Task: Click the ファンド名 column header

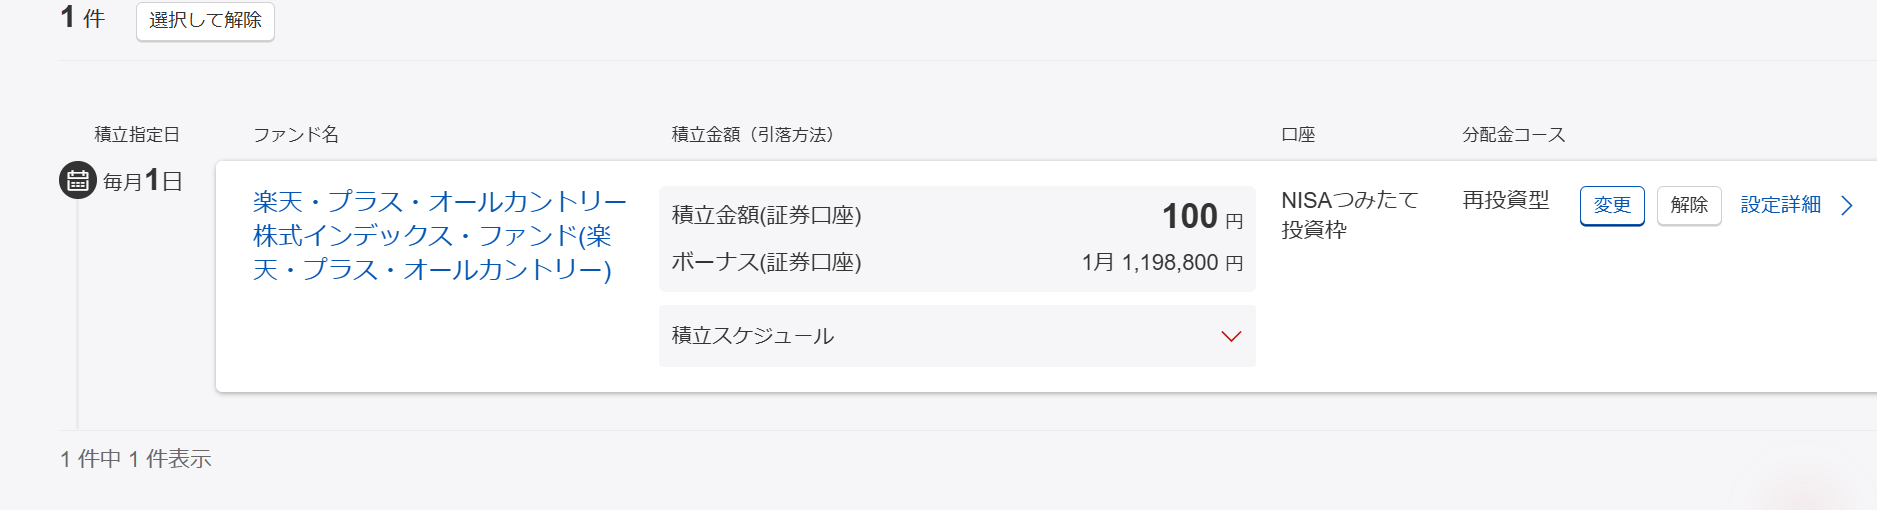Action: click(296, 135)
